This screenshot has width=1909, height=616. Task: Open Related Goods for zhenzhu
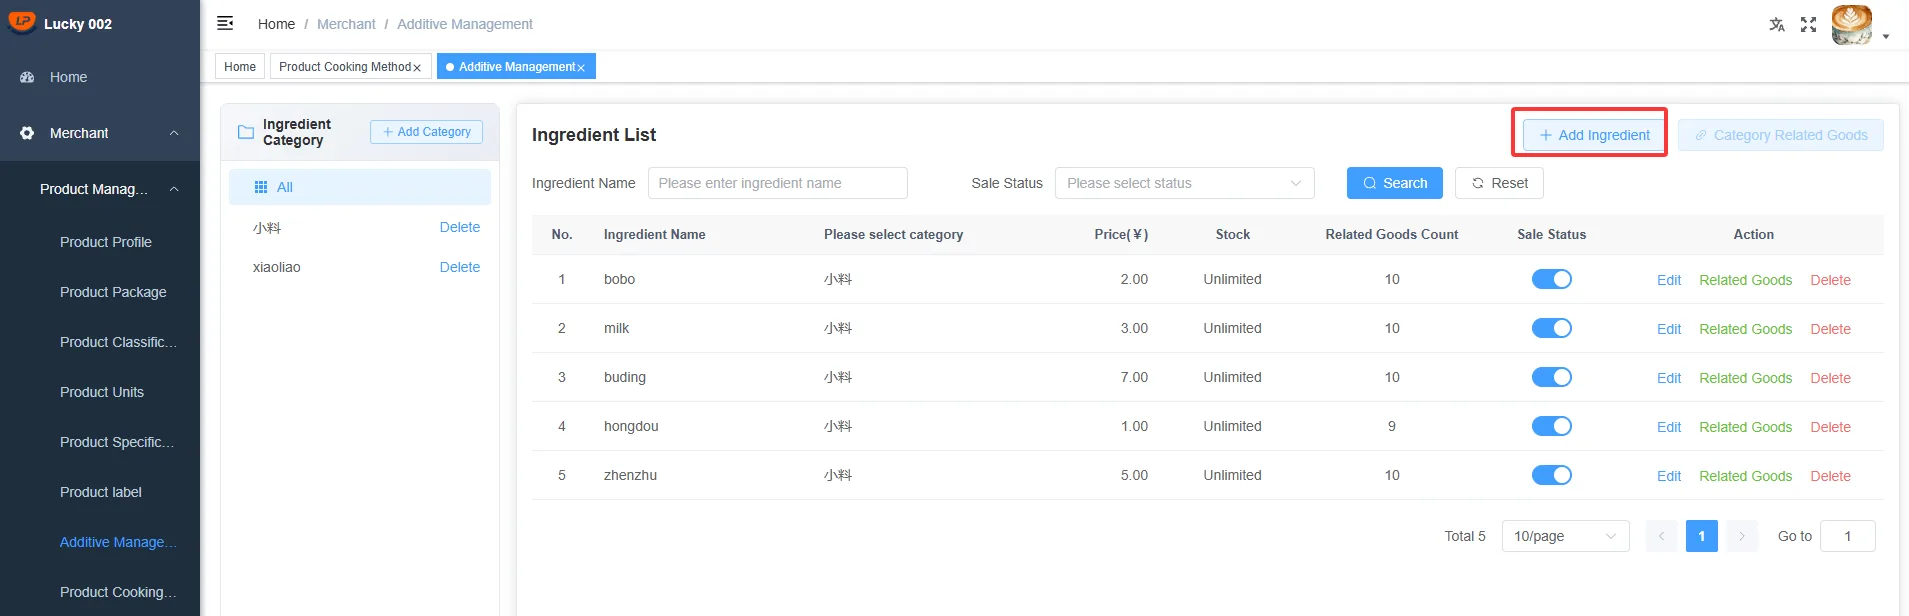[x=1745, y=476]
